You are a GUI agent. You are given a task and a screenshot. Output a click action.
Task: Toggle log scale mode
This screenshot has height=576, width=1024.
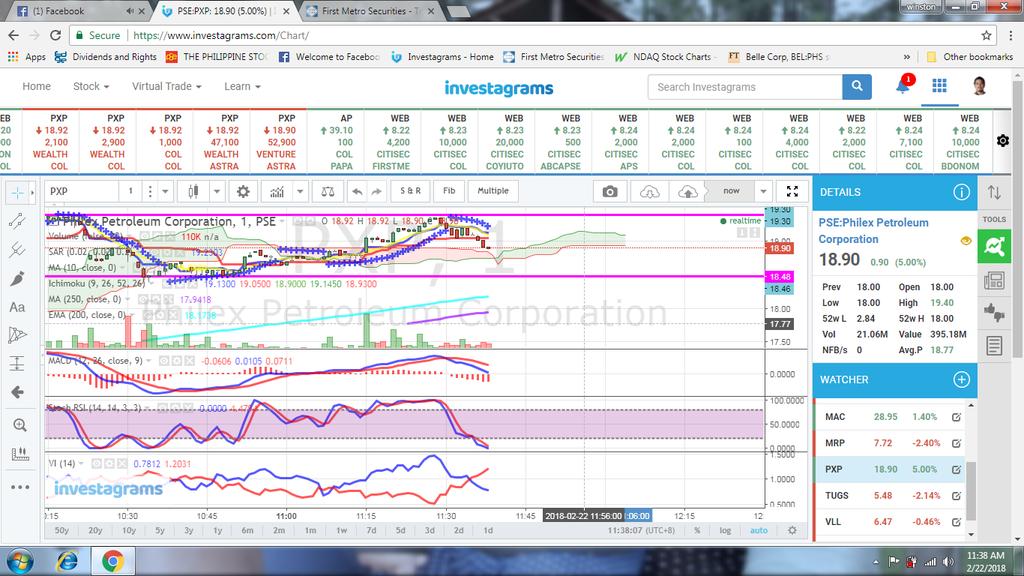click(725, 530)
